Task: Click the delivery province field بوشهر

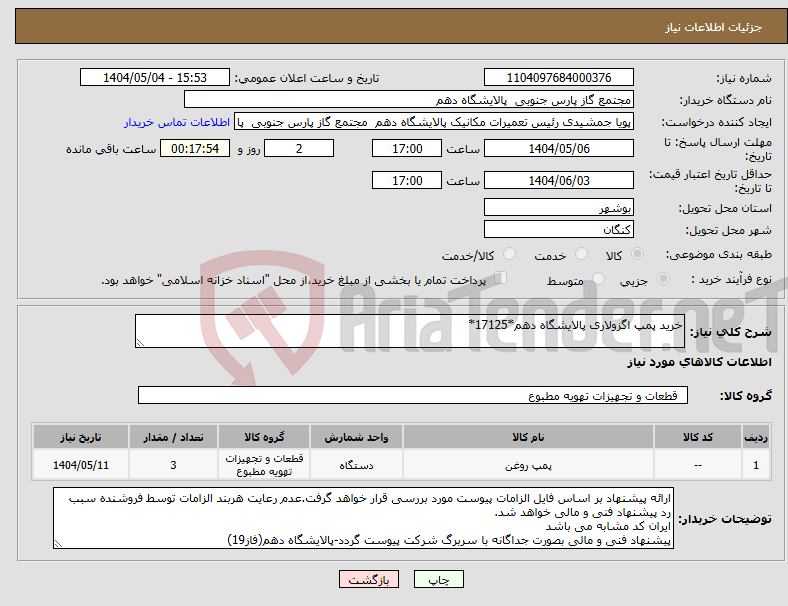Action: click(x=558, y=207)
